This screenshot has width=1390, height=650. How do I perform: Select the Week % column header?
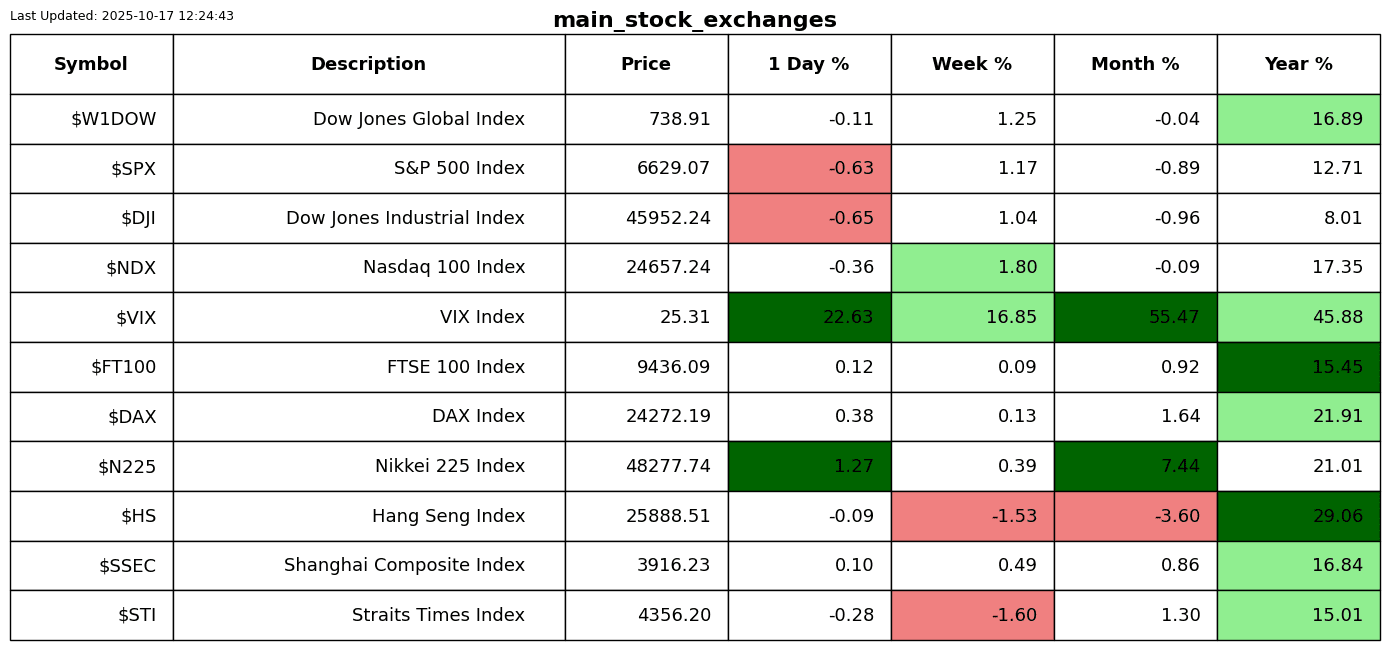tap(972, 65)
